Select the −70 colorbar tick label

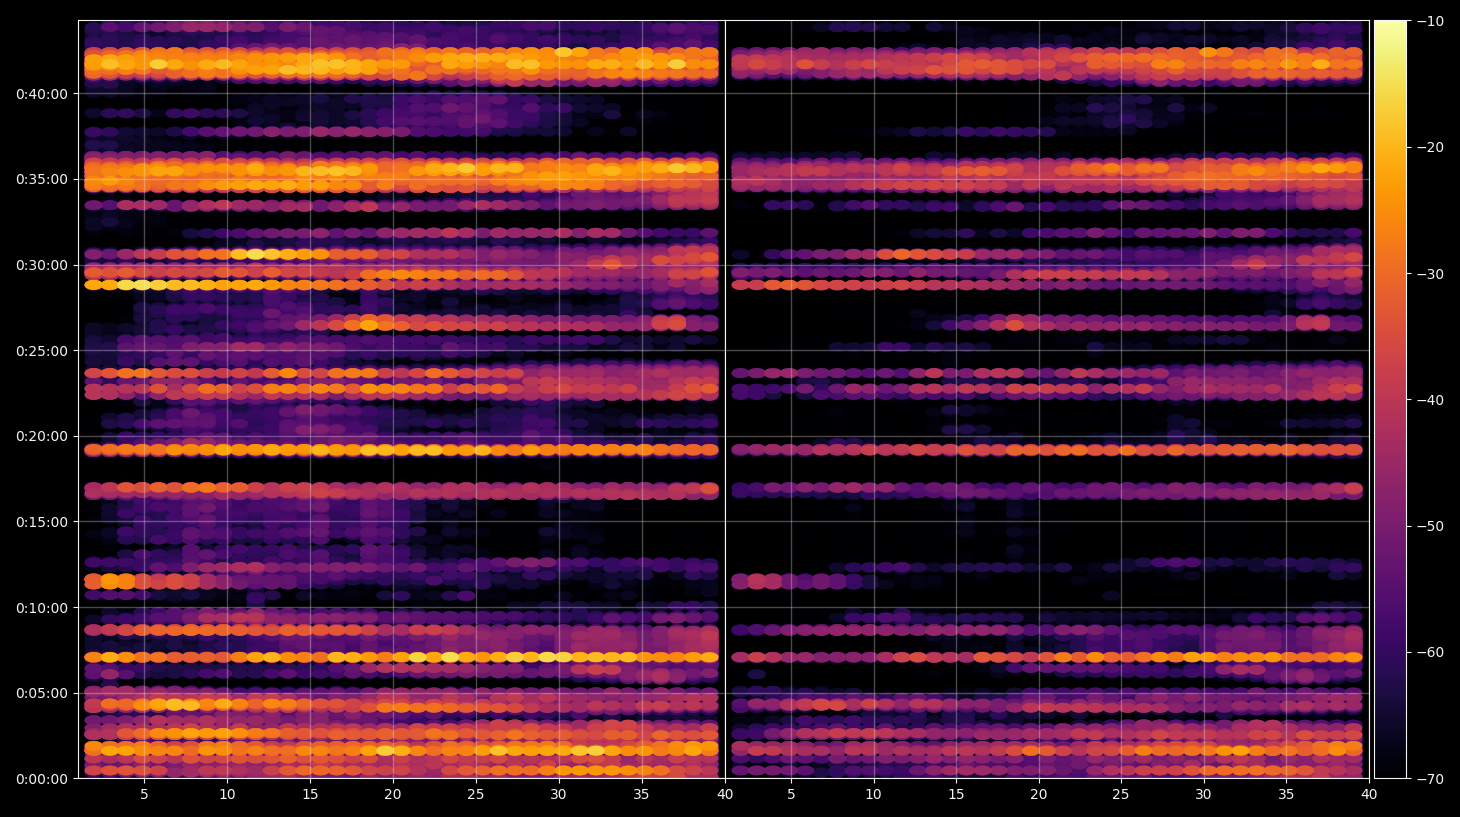click(x=1430, y=779)
